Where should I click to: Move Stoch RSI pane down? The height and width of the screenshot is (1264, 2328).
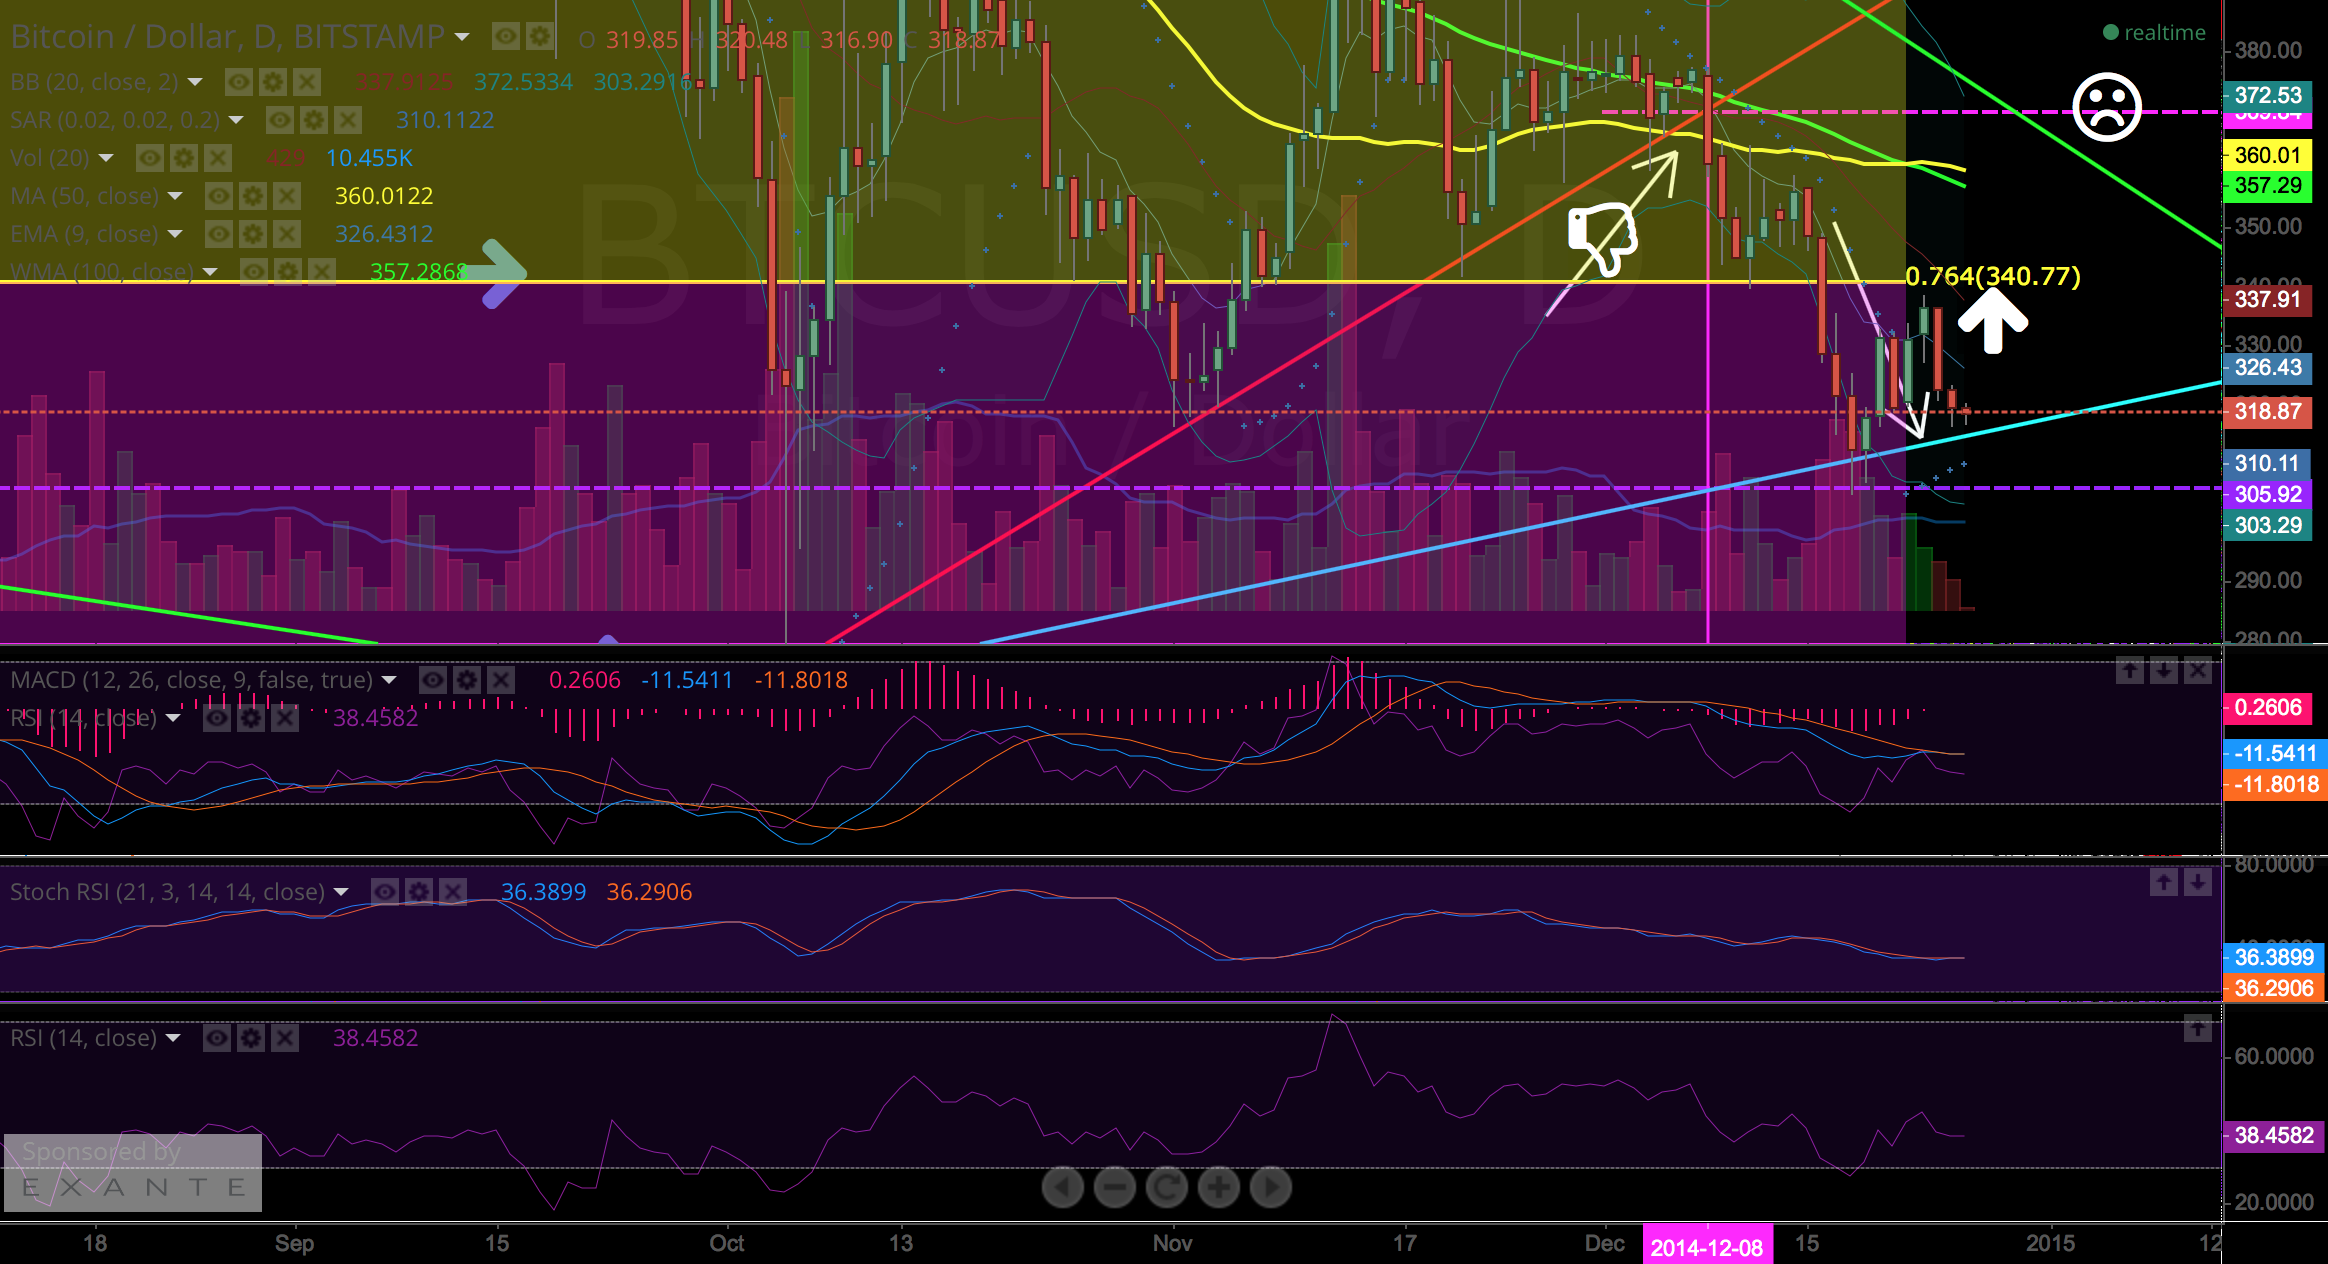pos(2198,882)
